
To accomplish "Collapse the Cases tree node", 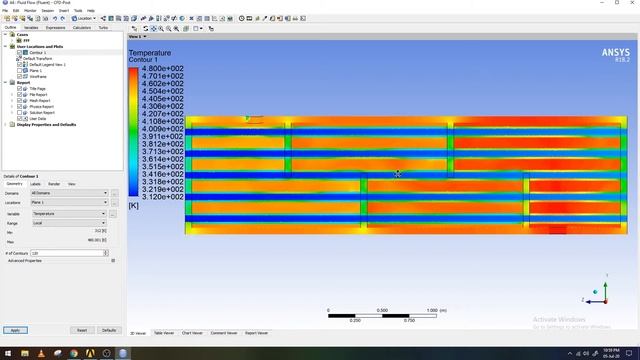I will (x=5, y=35).
